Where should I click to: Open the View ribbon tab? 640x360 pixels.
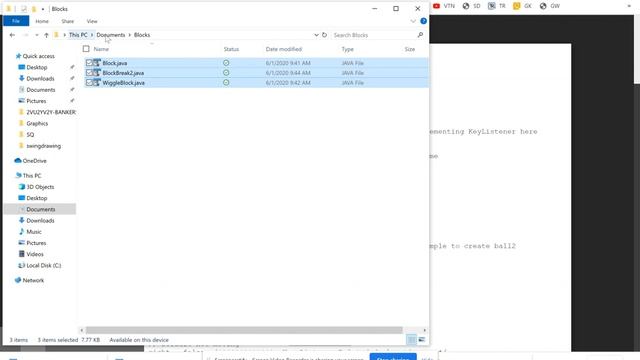[92, 21]
